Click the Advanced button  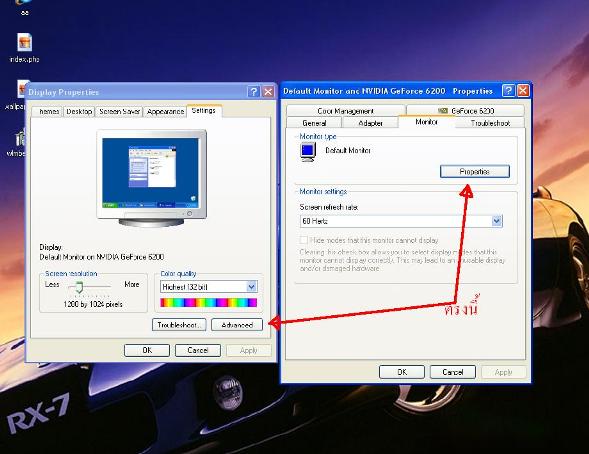point(237,325)
